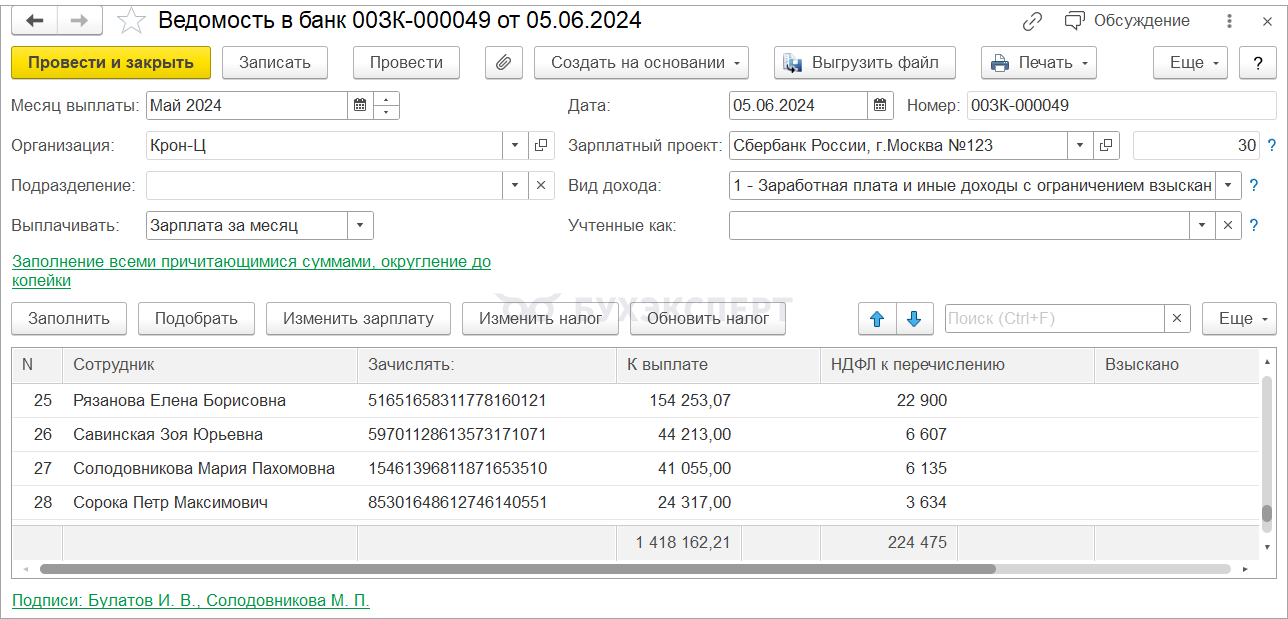Click Обновить налог
Viewport: 1288px width, 619px height.
pyautogui.click(x=708, y=318)
